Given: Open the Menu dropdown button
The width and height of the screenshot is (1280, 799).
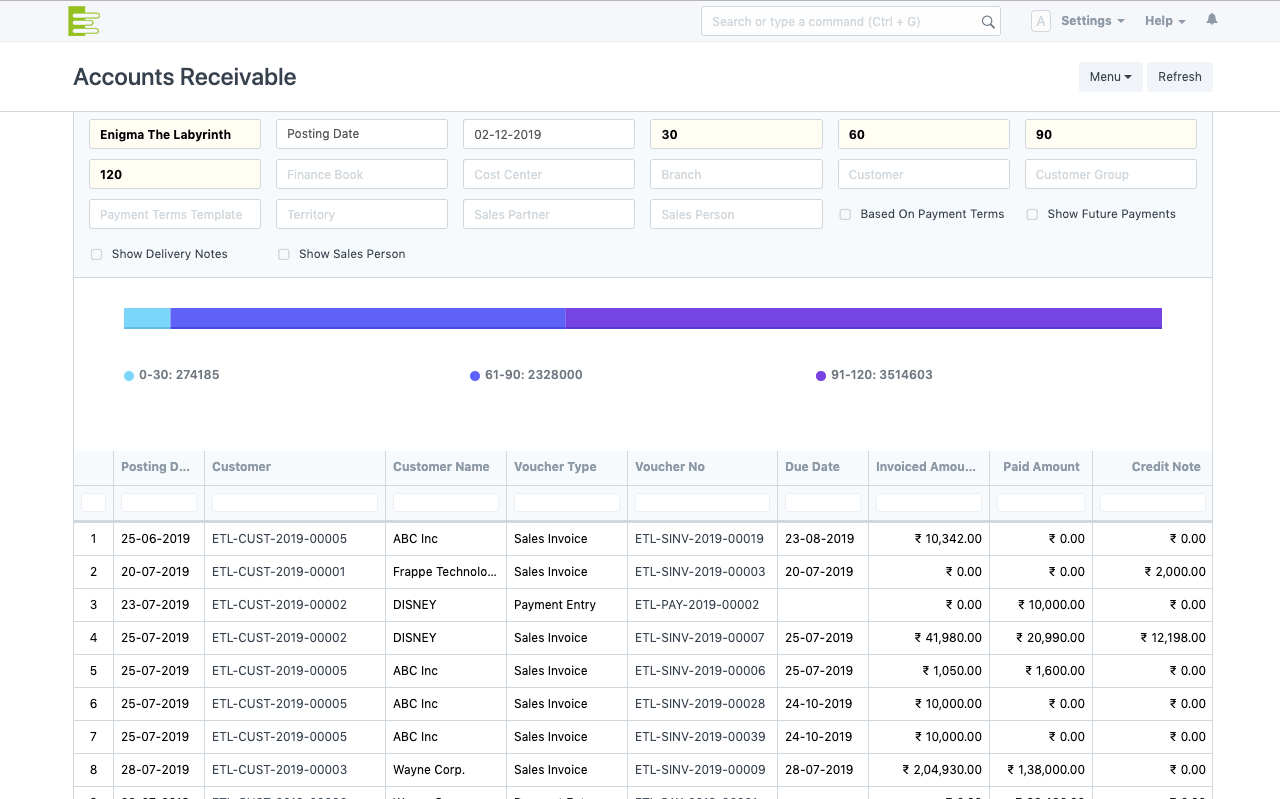Looking at the screenshot, I should pos(1110,77).
